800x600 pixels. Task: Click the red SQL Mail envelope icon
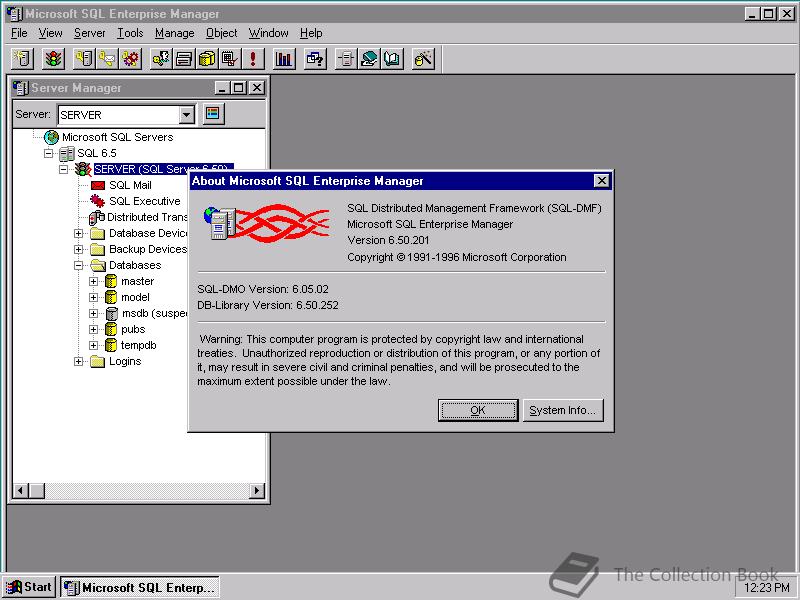[97, 185]
